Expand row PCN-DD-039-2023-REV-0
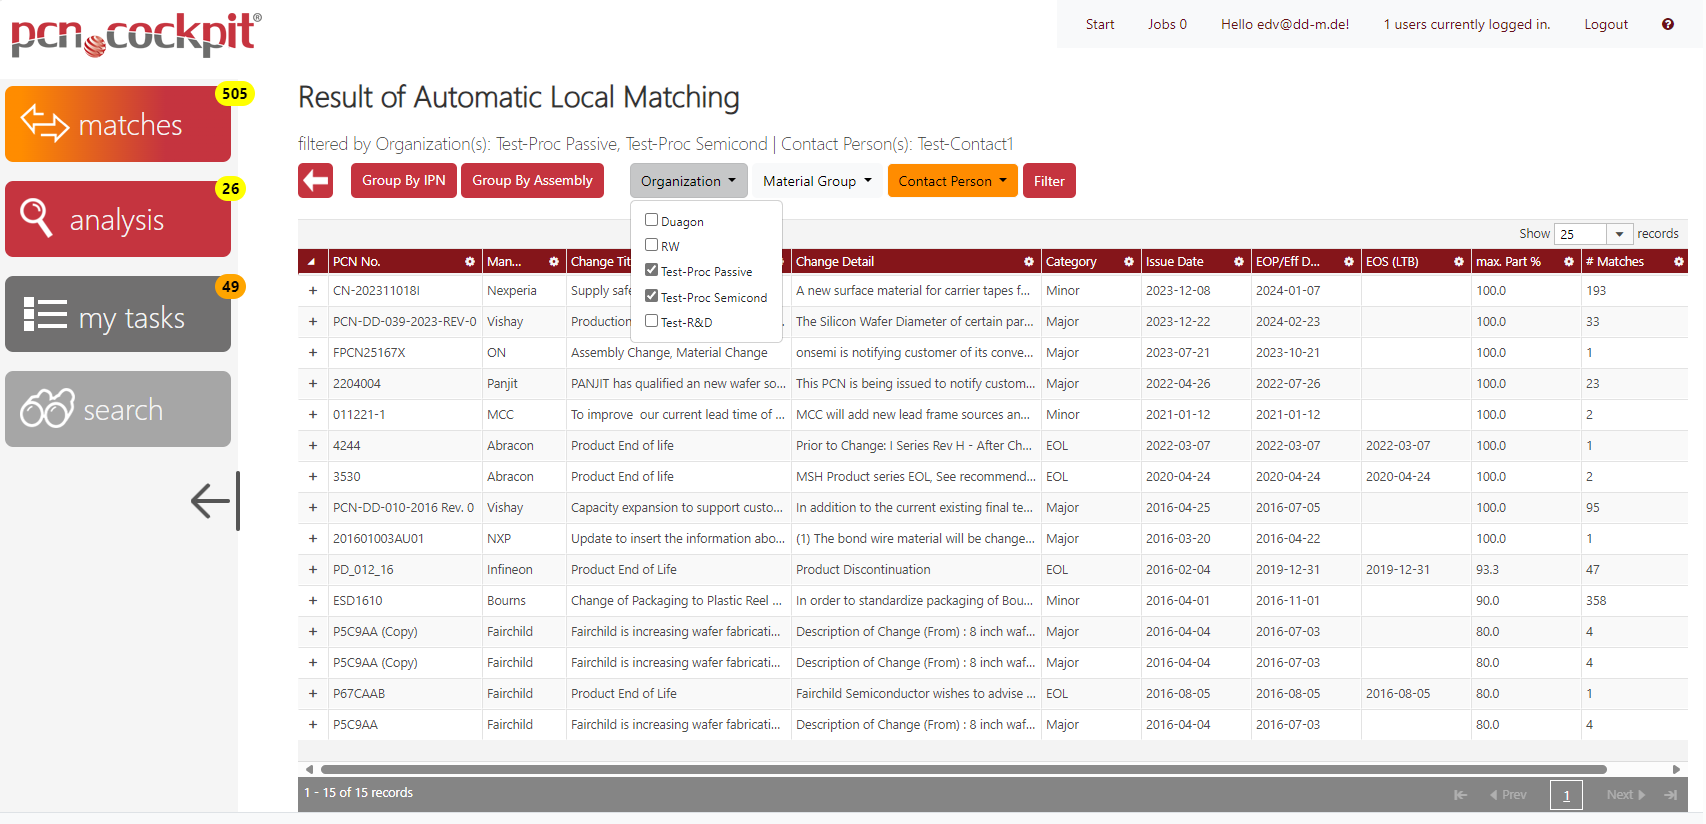This screenshot has width=1706, height=824. point(313,322)
